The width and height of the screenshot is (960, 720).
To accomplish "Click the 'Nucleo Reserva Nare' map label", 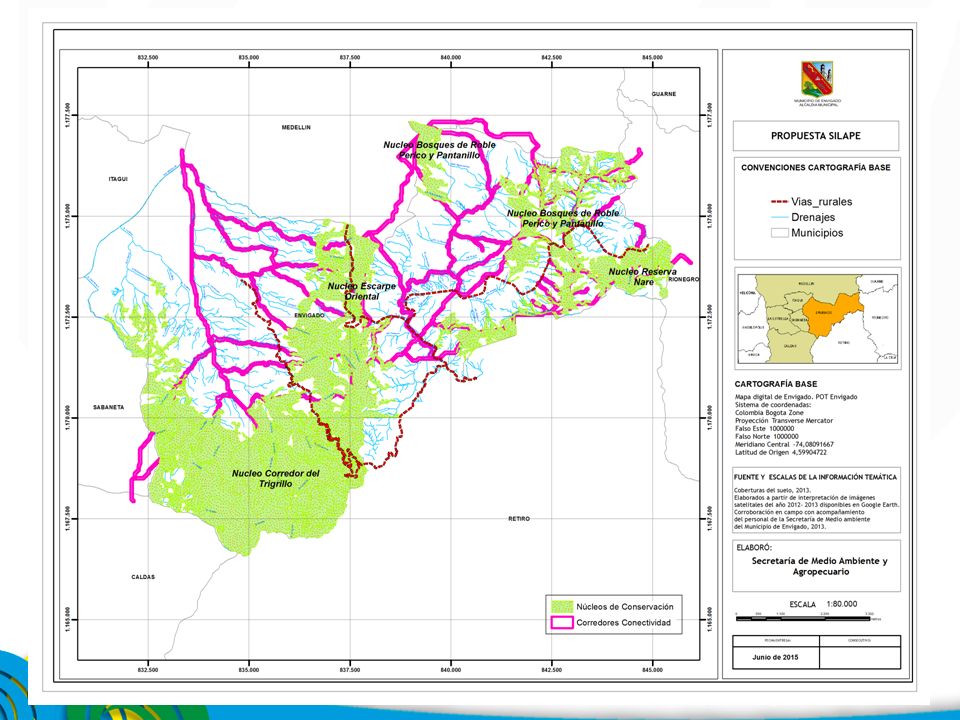I will coord(643,277).
